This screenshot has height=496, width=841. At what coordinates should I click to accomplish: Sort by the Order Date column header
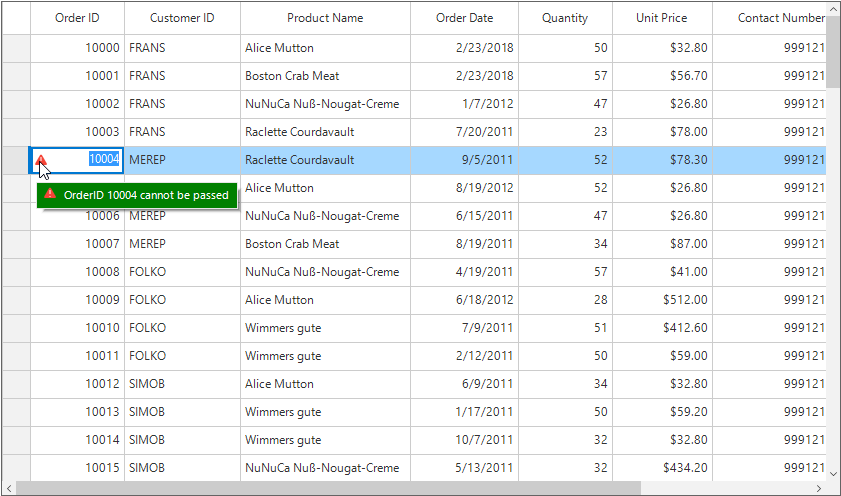(x=464, y=18)
